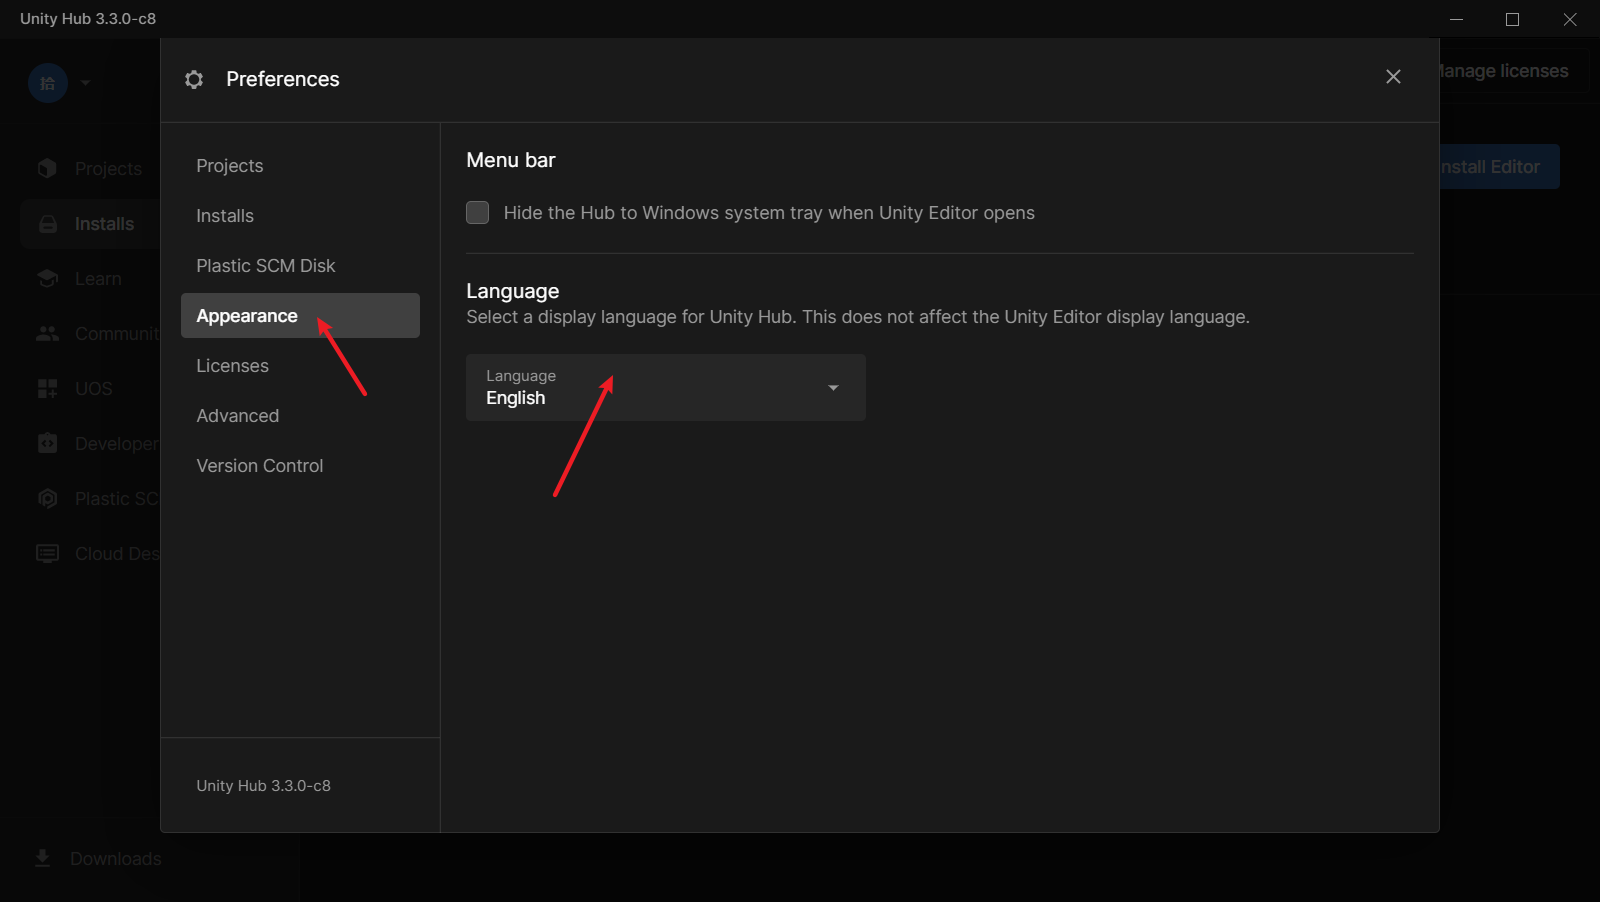Minimize the Unity Hub window
Viewport: 1600px width, 902px height.
coord(1456,19)
